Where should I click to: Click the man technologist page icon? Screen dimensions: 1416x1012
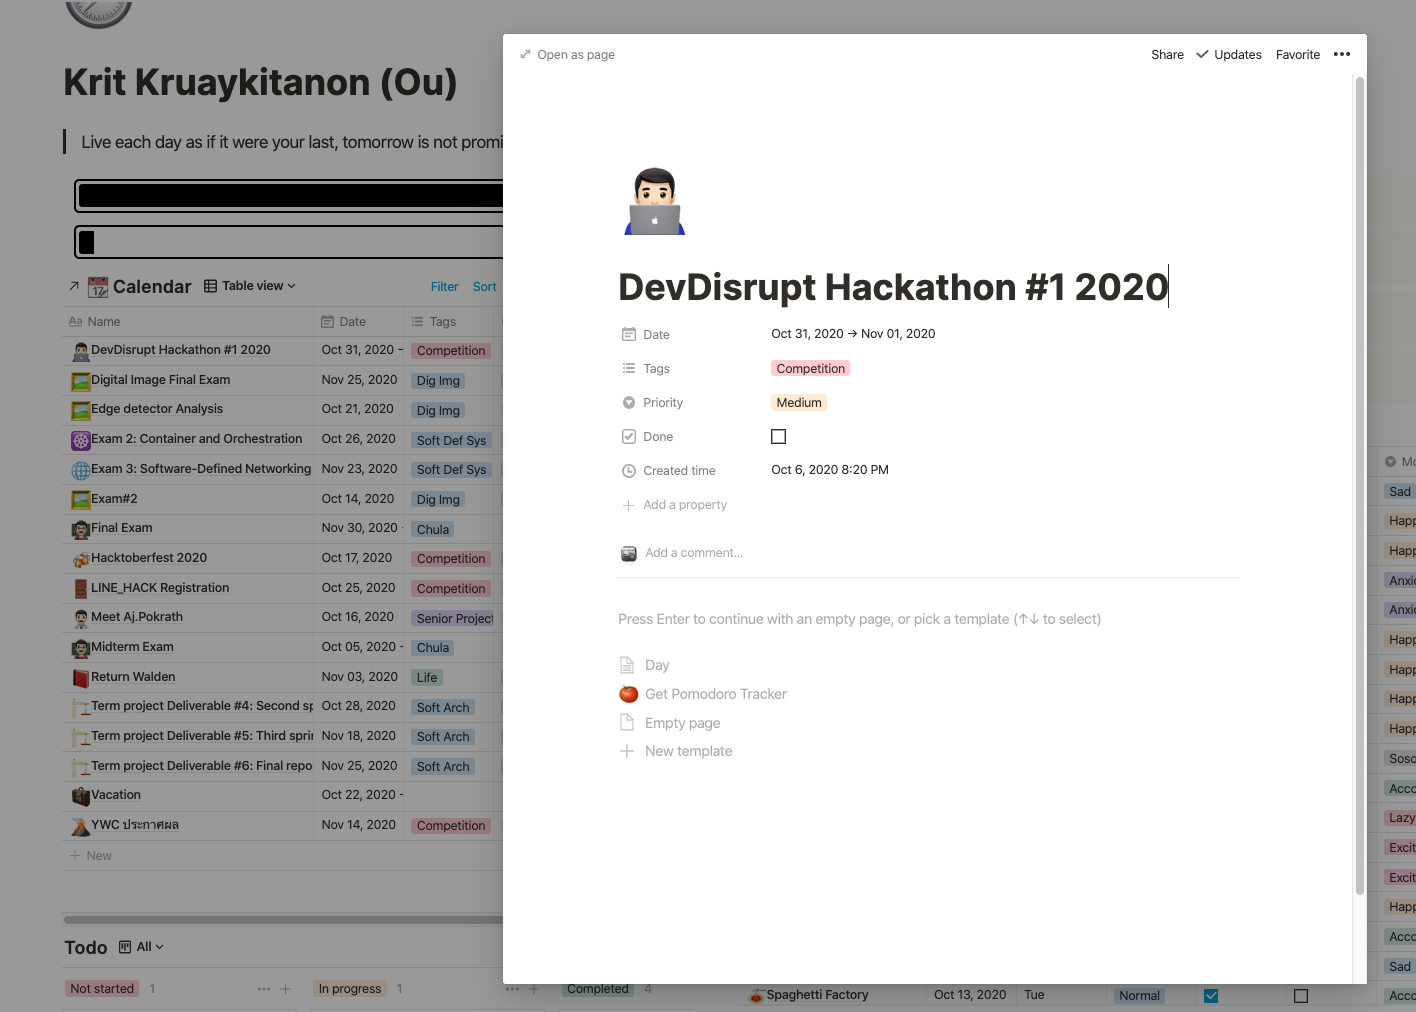coord(655,201)
